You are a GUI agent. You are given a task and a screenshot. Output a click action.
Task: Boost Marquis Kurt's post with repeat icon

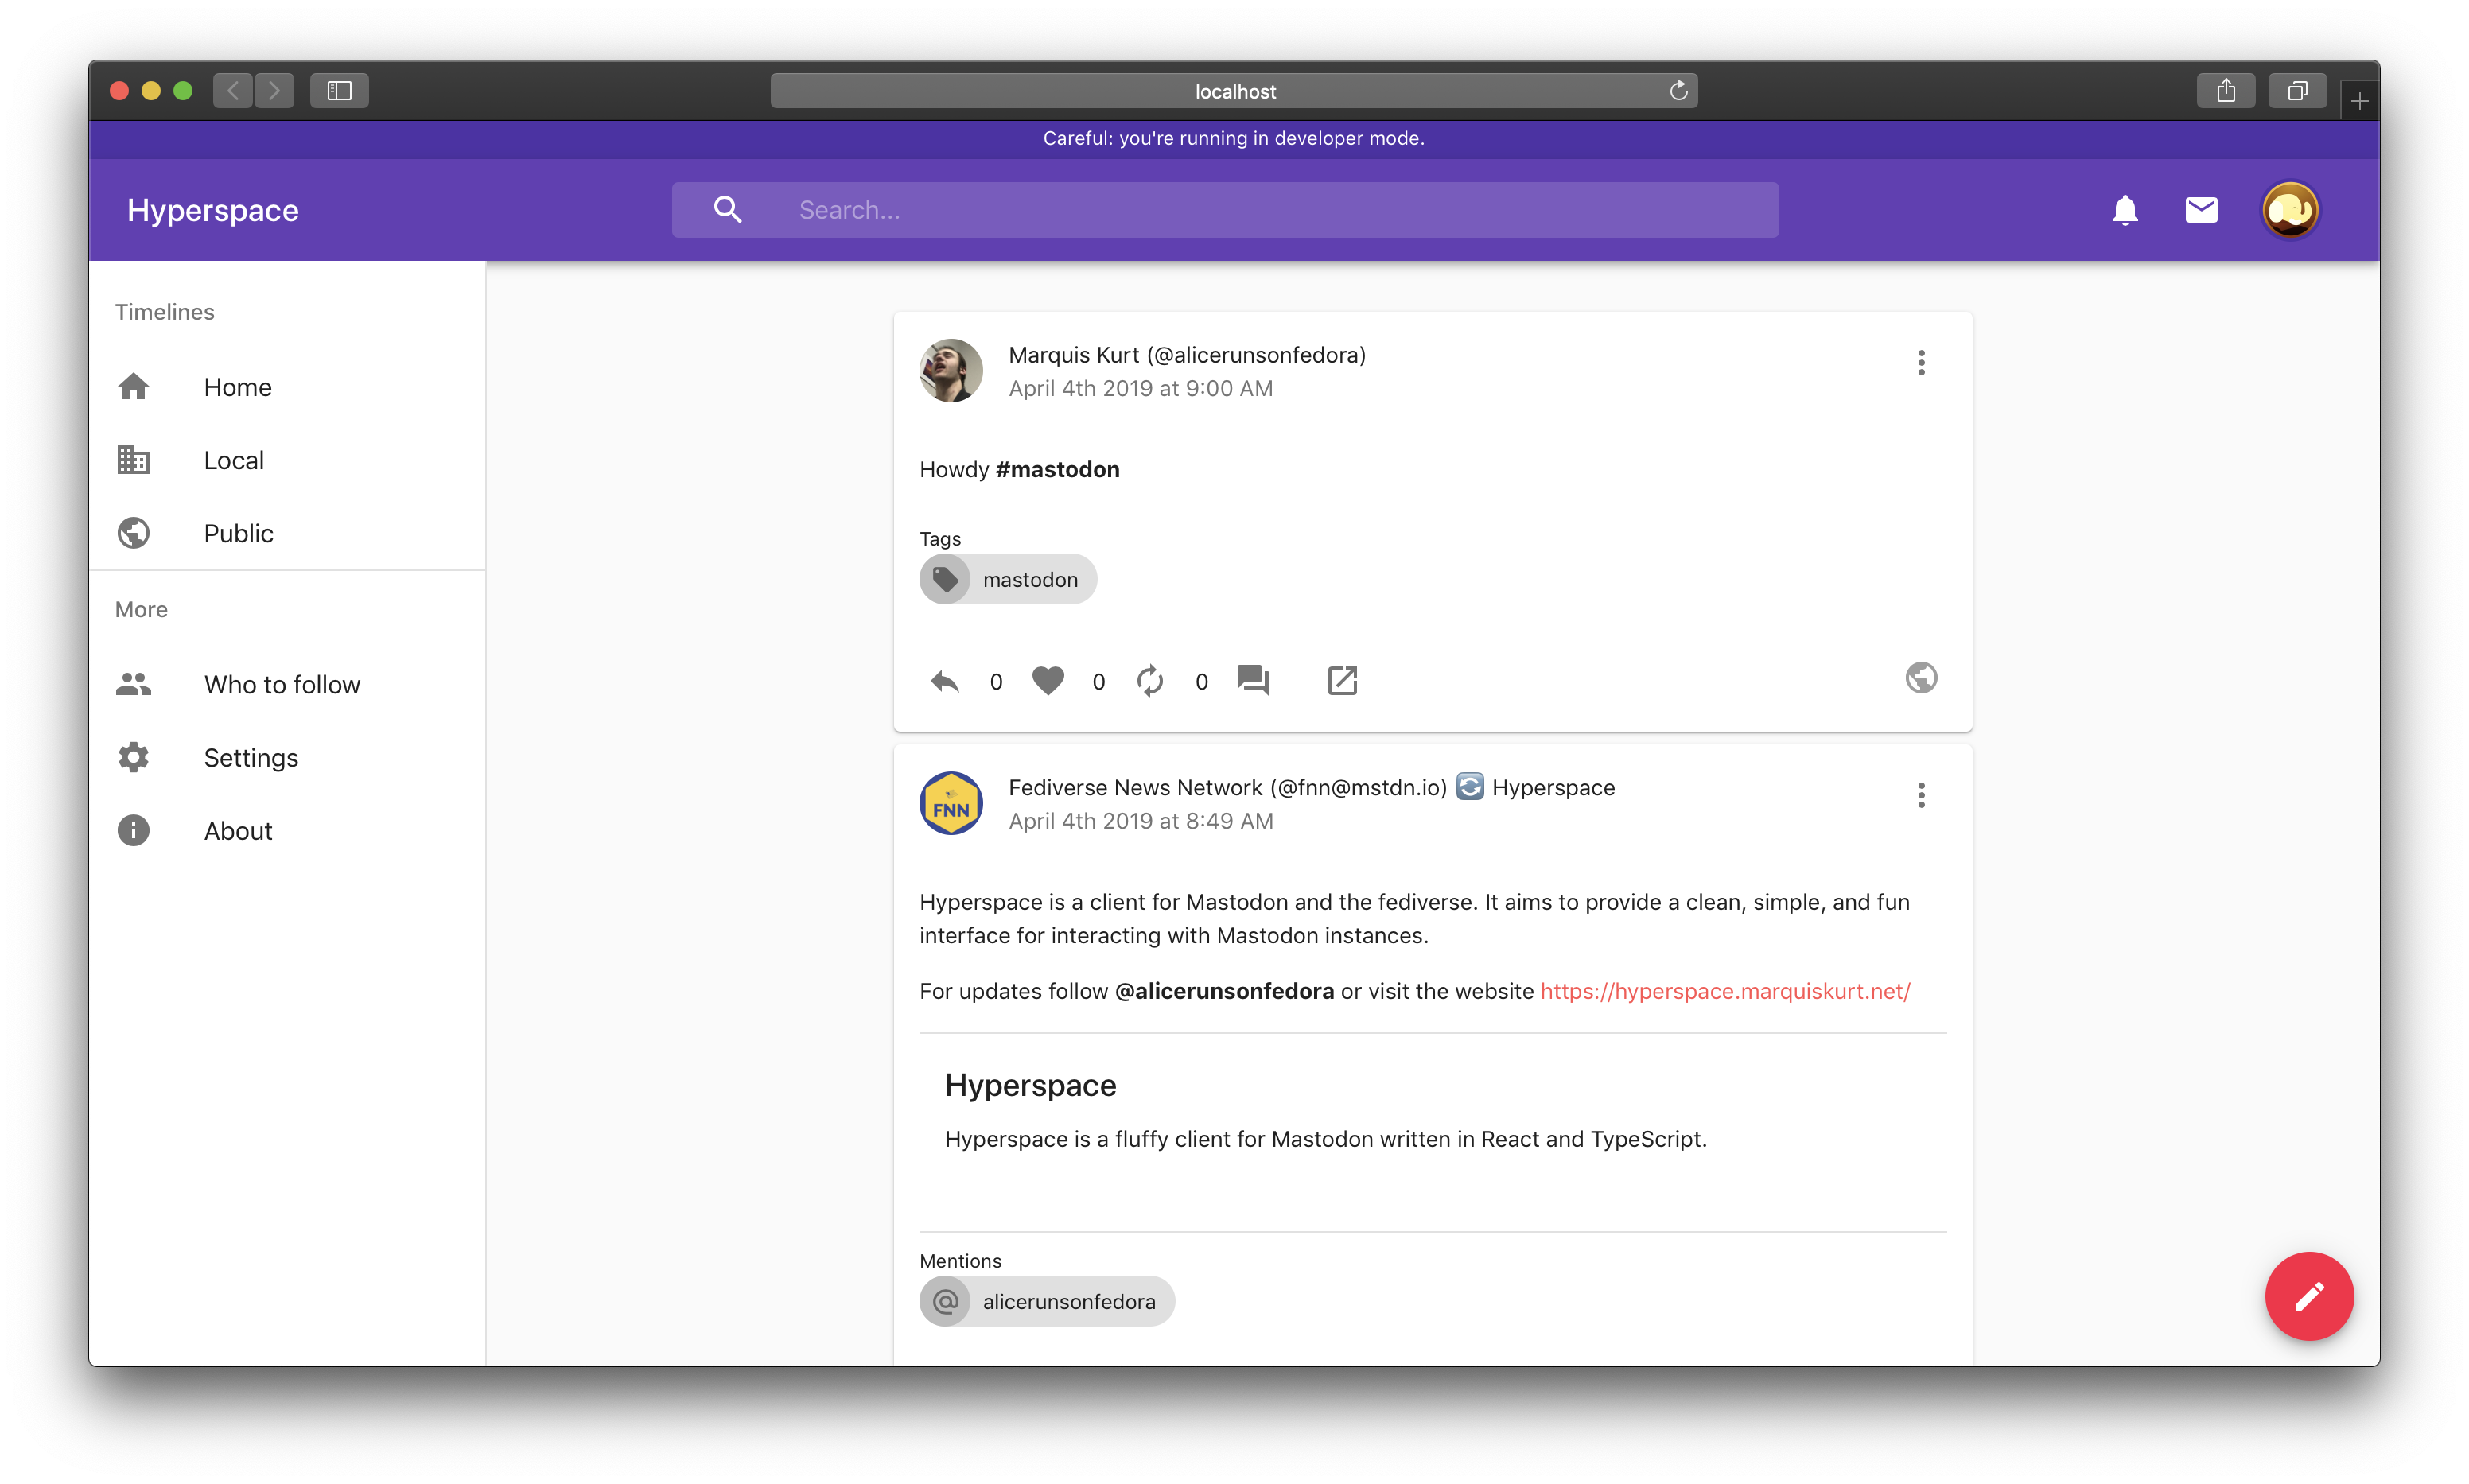(x=1150, y=681)
